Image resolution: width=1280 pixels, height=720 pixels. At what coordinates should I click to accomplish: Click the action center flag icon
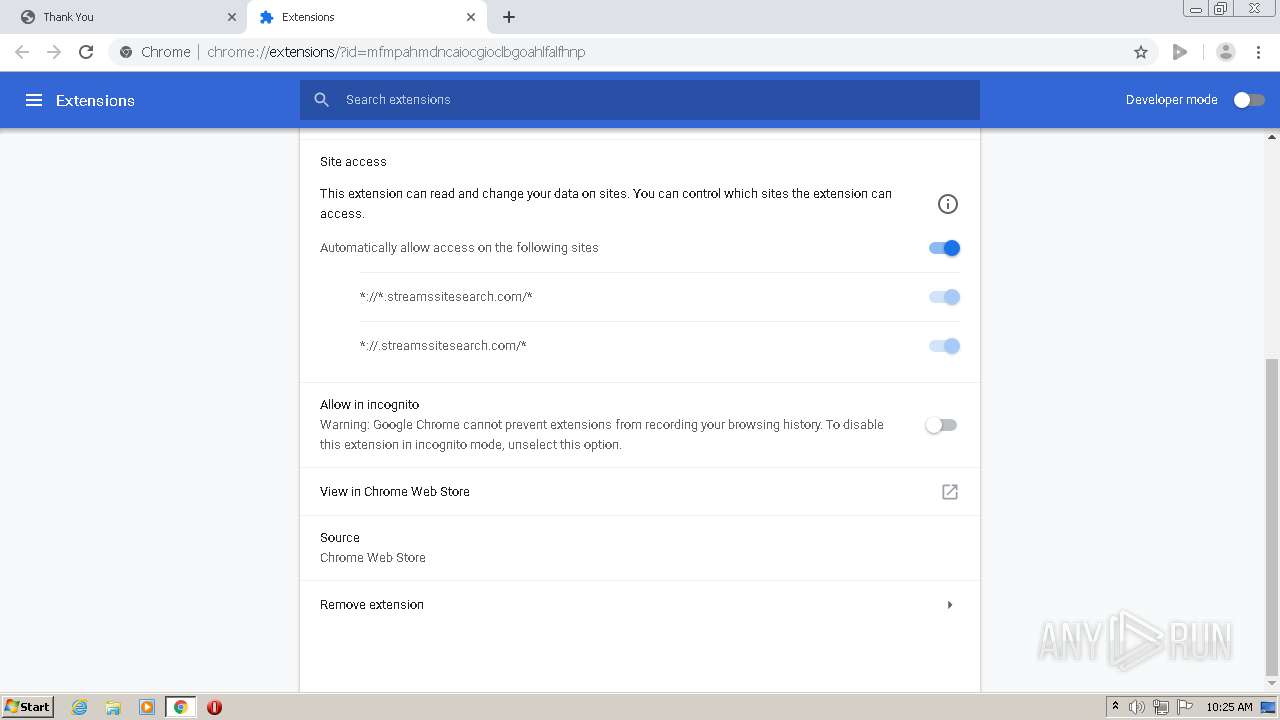click(x=1185, y=707)
